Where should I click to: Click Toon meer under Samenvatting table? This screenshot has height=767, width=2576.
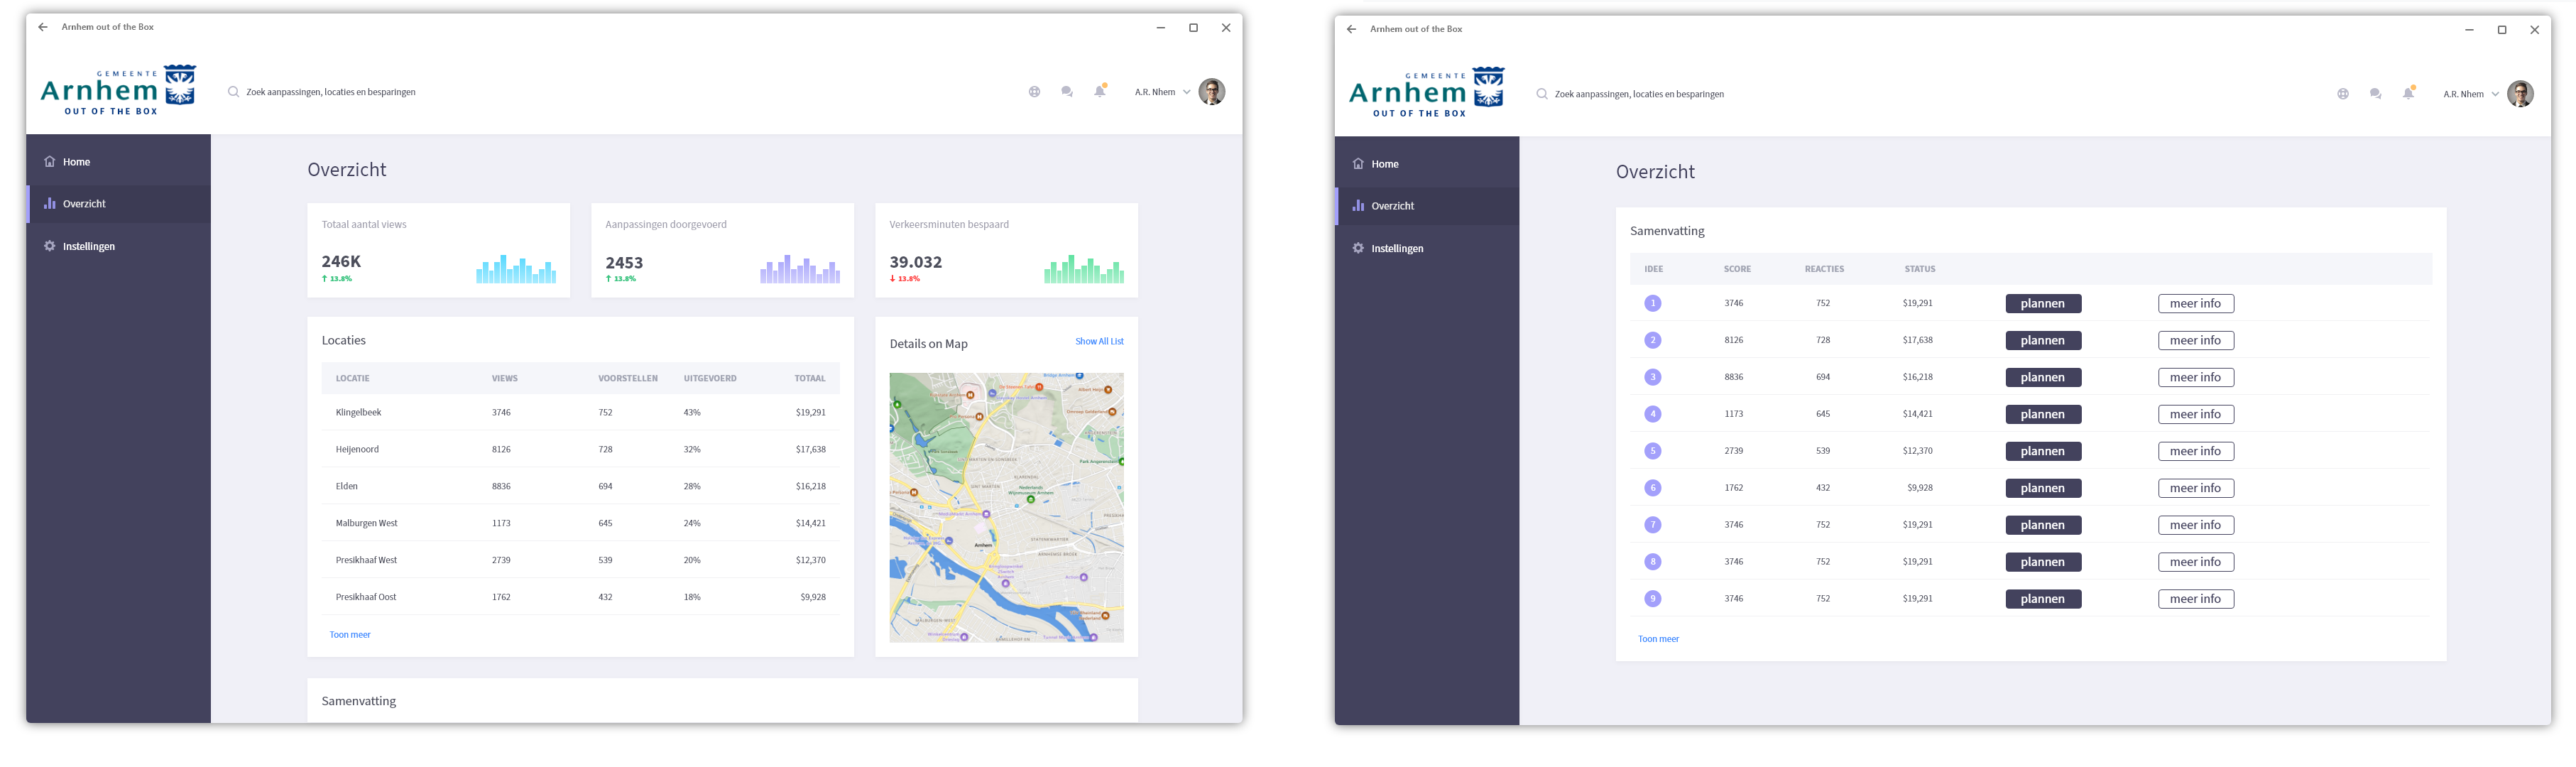click(1658, 639)
